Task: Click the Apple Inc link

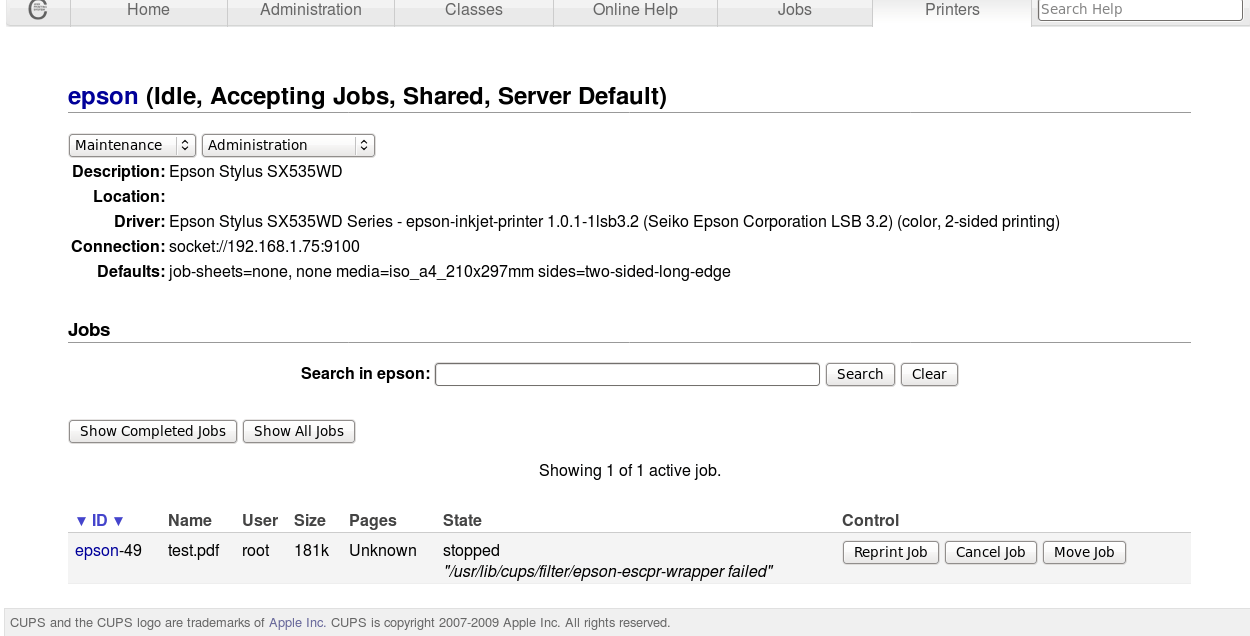Action: coord(295,622)
